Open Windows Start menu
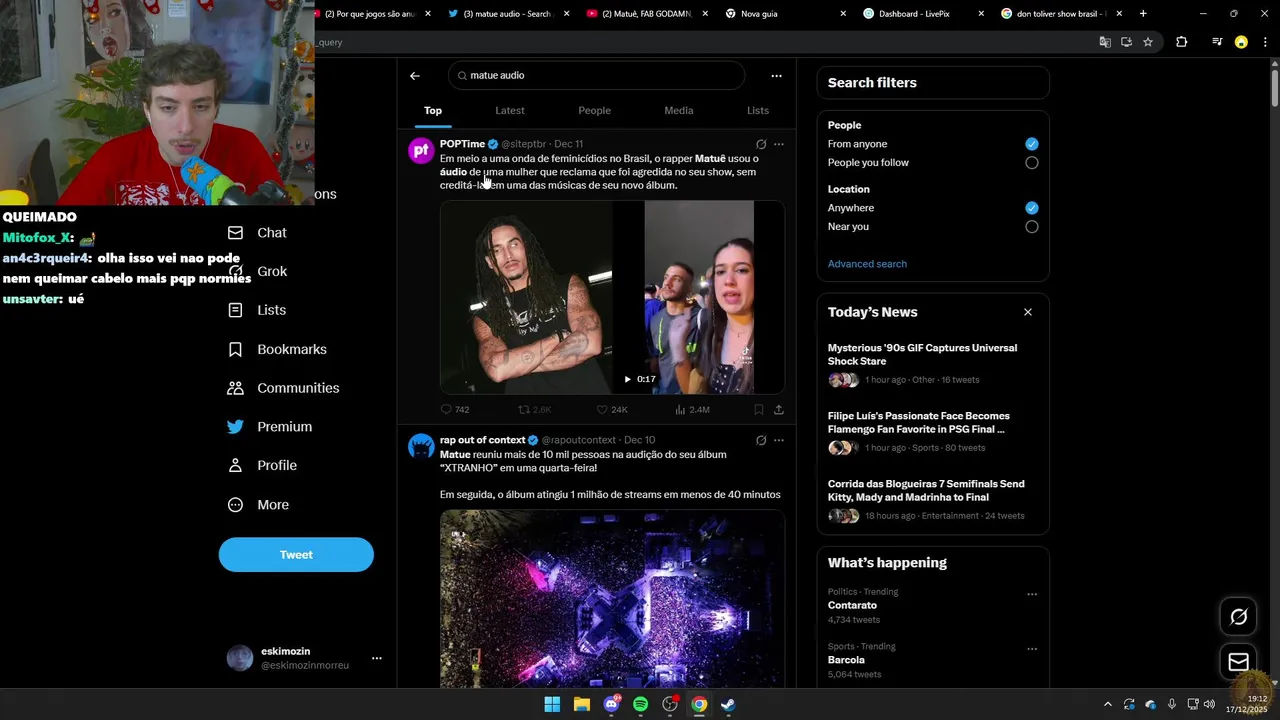 tap(552, 705)
